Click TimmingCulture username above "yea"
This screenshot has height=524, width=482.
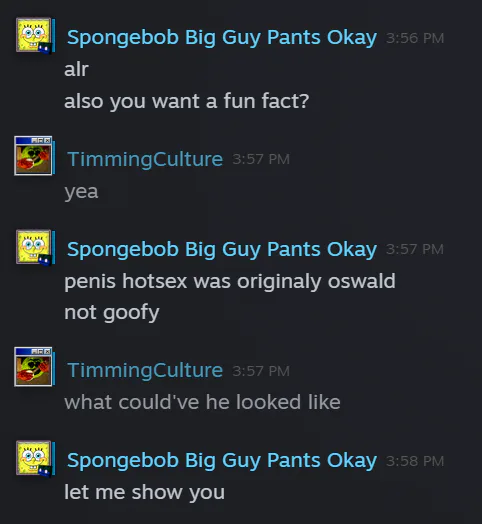pyautogui.click(x=145, y=159)
